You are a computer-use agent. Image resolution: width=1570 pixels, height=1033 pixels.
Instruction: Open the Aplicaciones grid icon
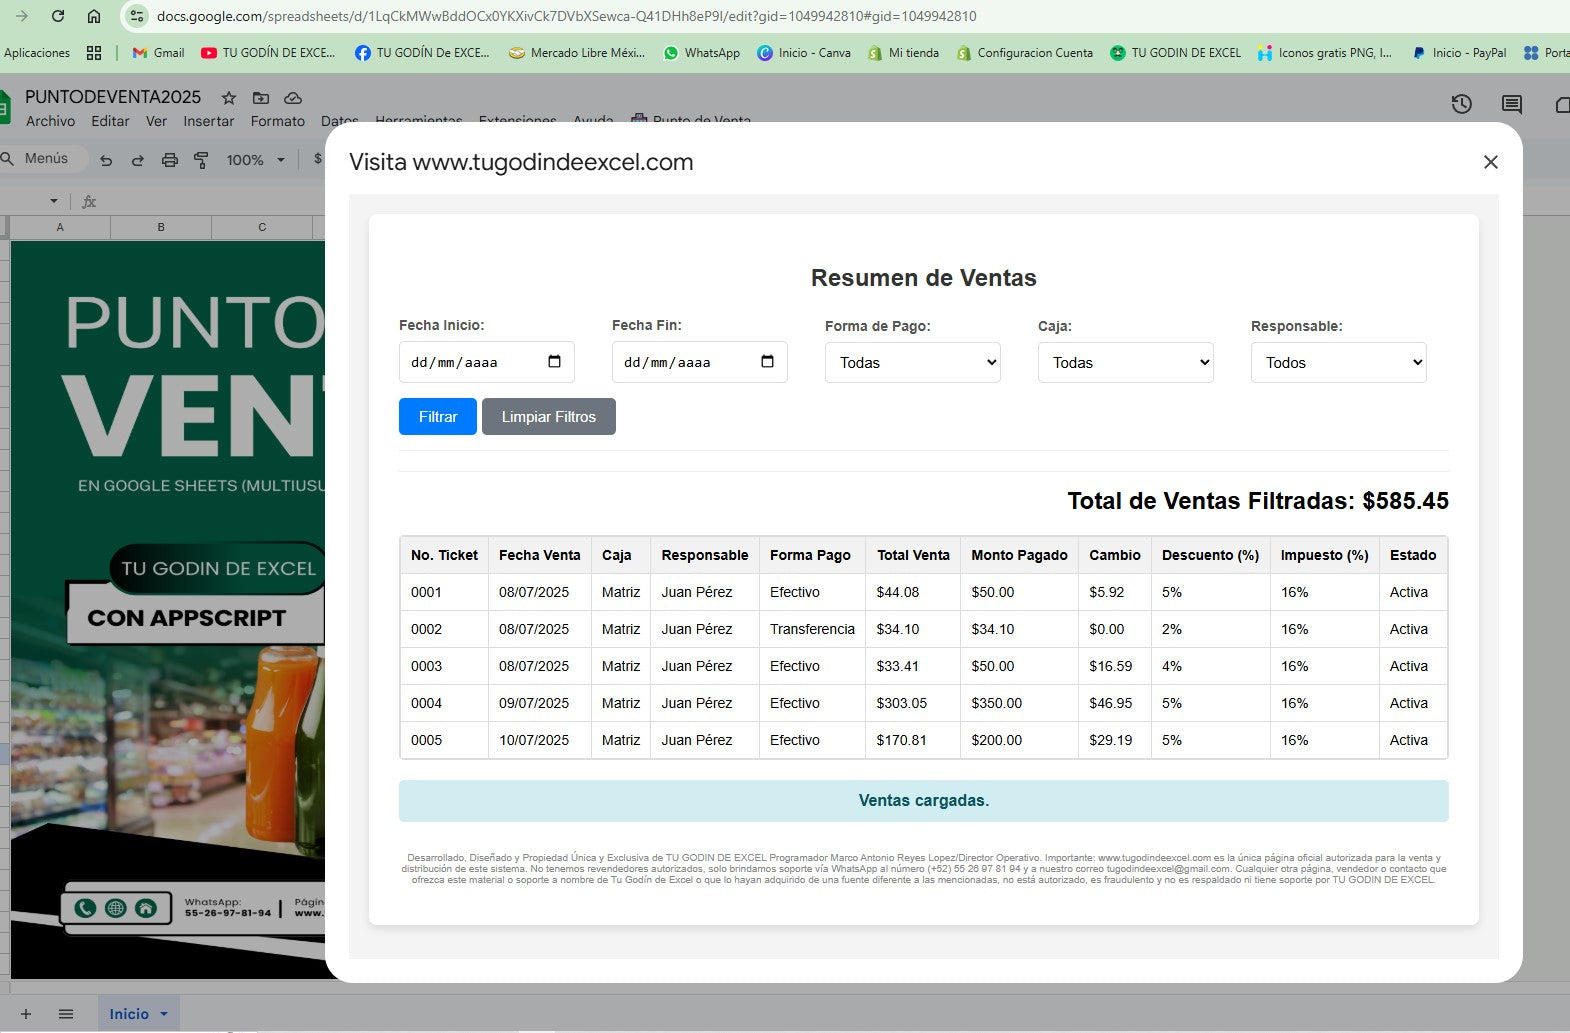tap(94, 53)
